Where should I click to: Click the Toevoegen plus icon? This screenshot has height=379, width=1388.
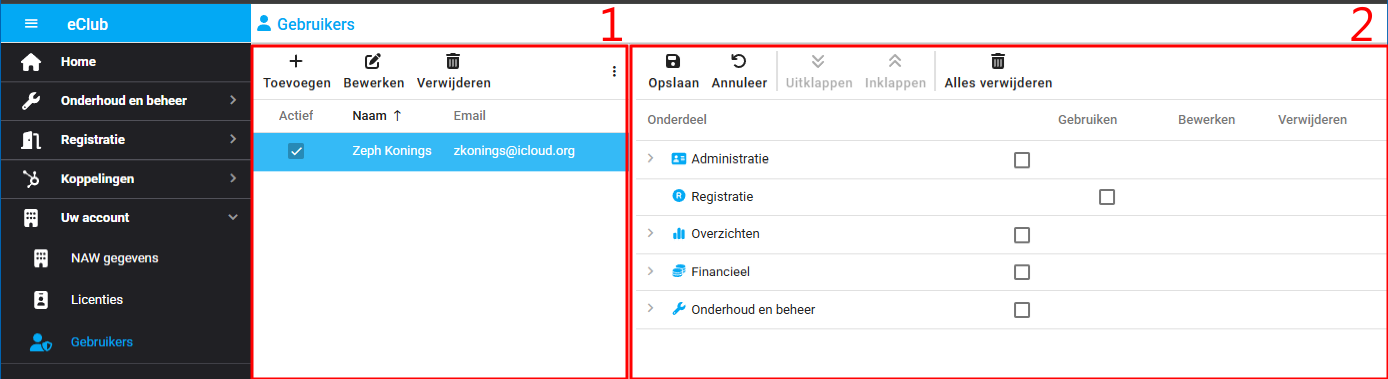pos(295,61)
